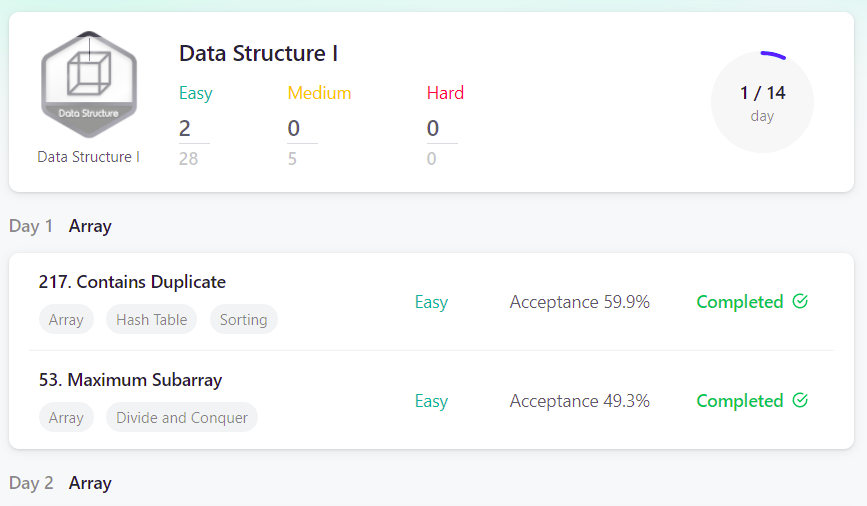Click the Day 1 Array section heading

point(60,226)
